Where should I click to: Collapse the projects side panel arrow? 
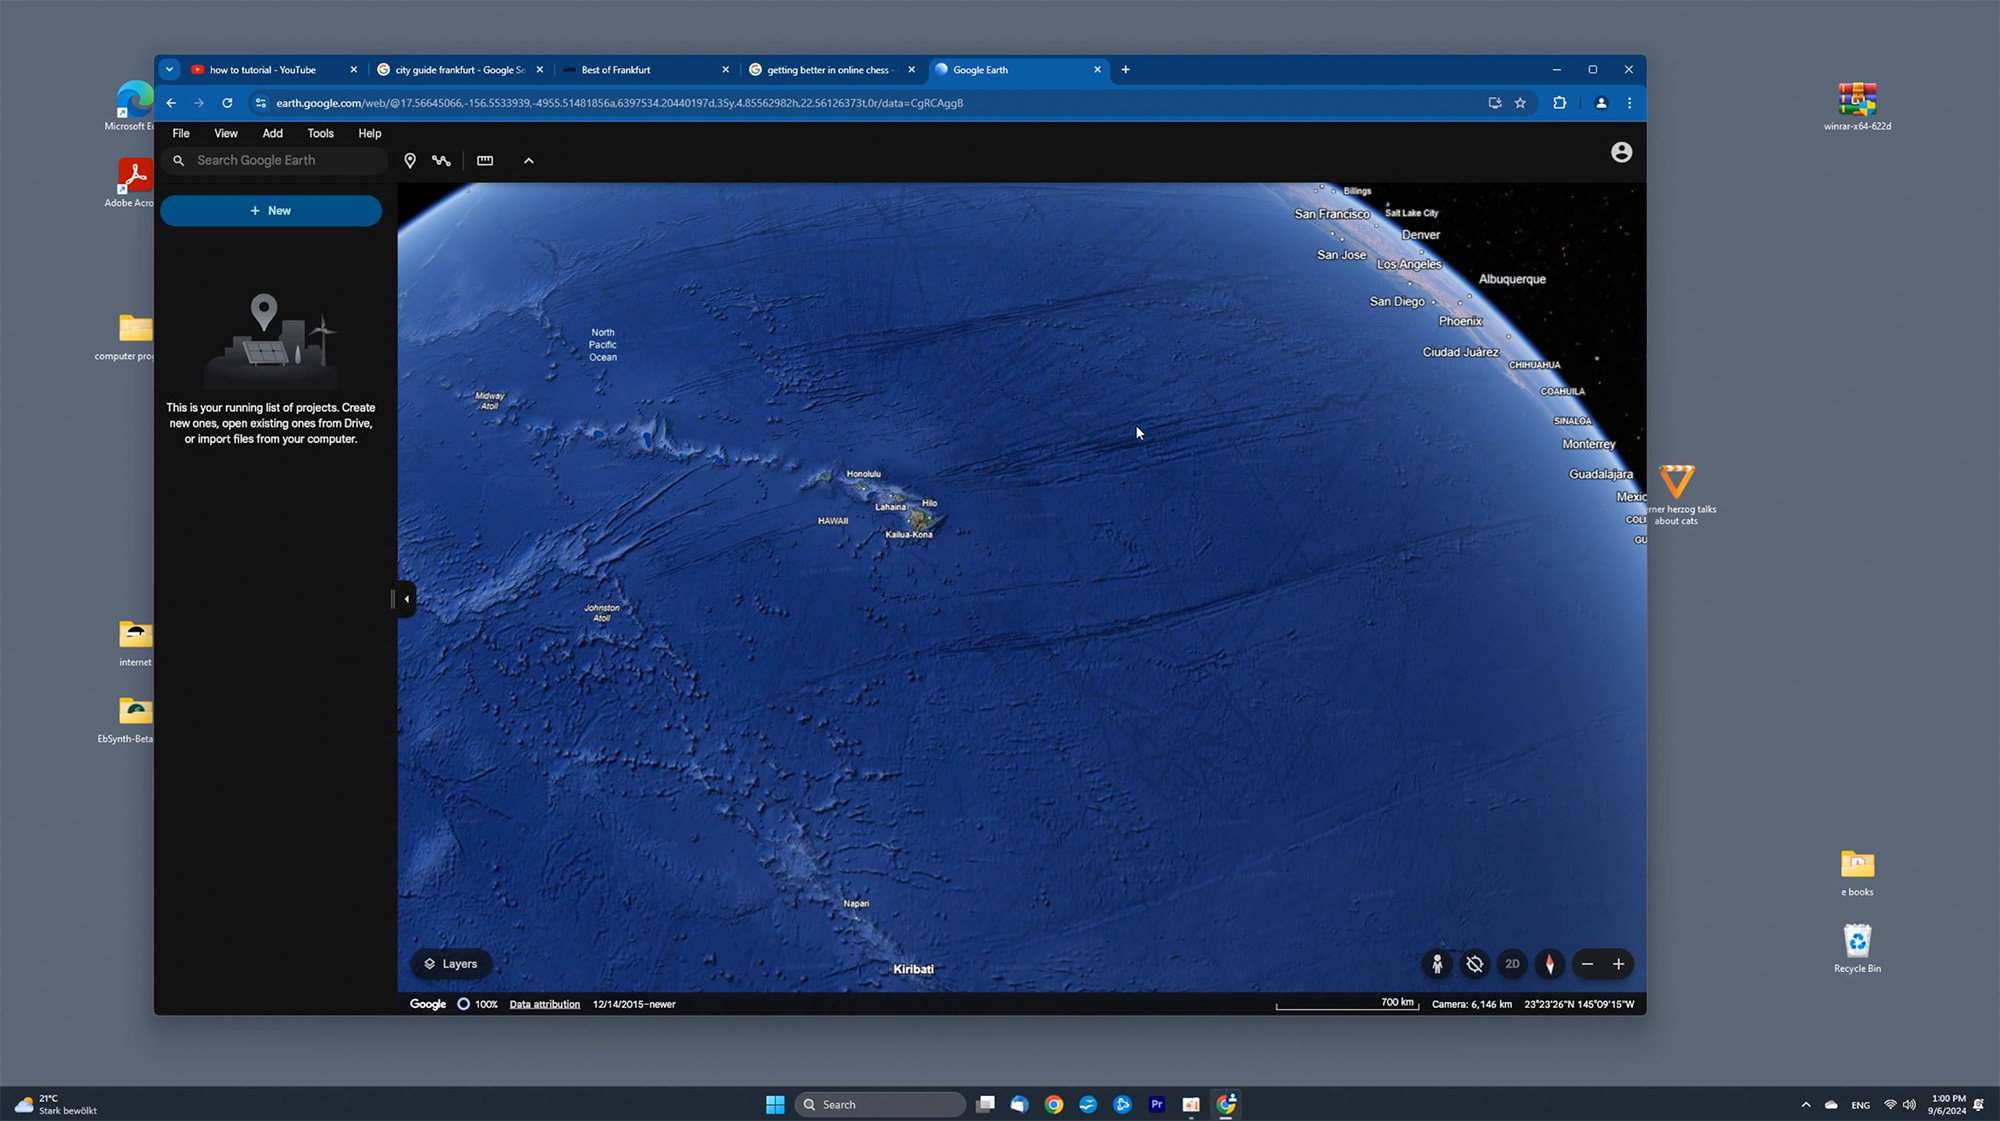pyautogui.click(x=406, y=599)
